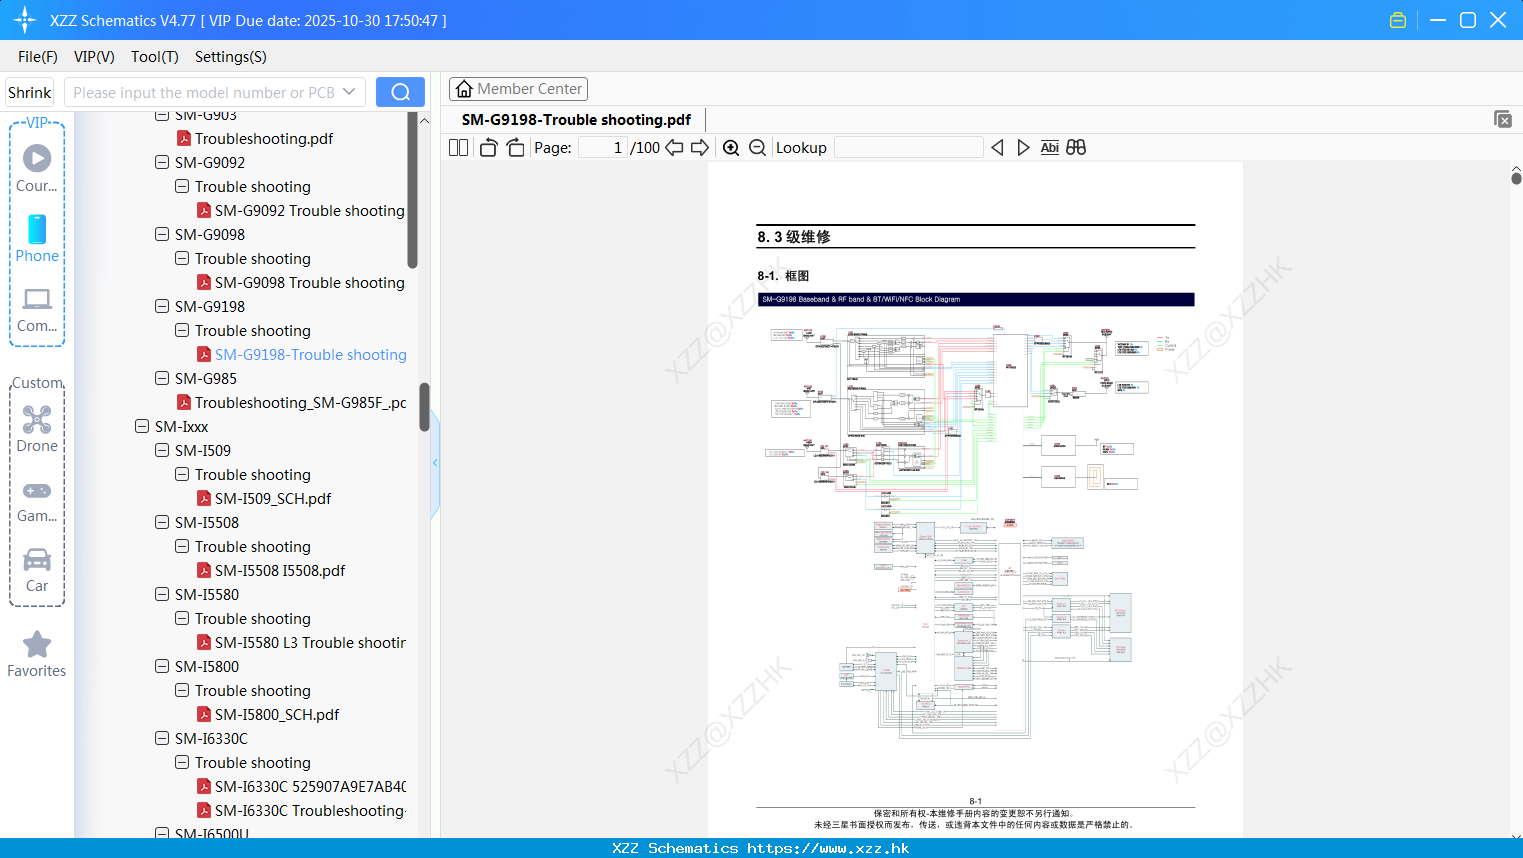
Task: Zoom in on the PDF
Action: tap(731, 147)
